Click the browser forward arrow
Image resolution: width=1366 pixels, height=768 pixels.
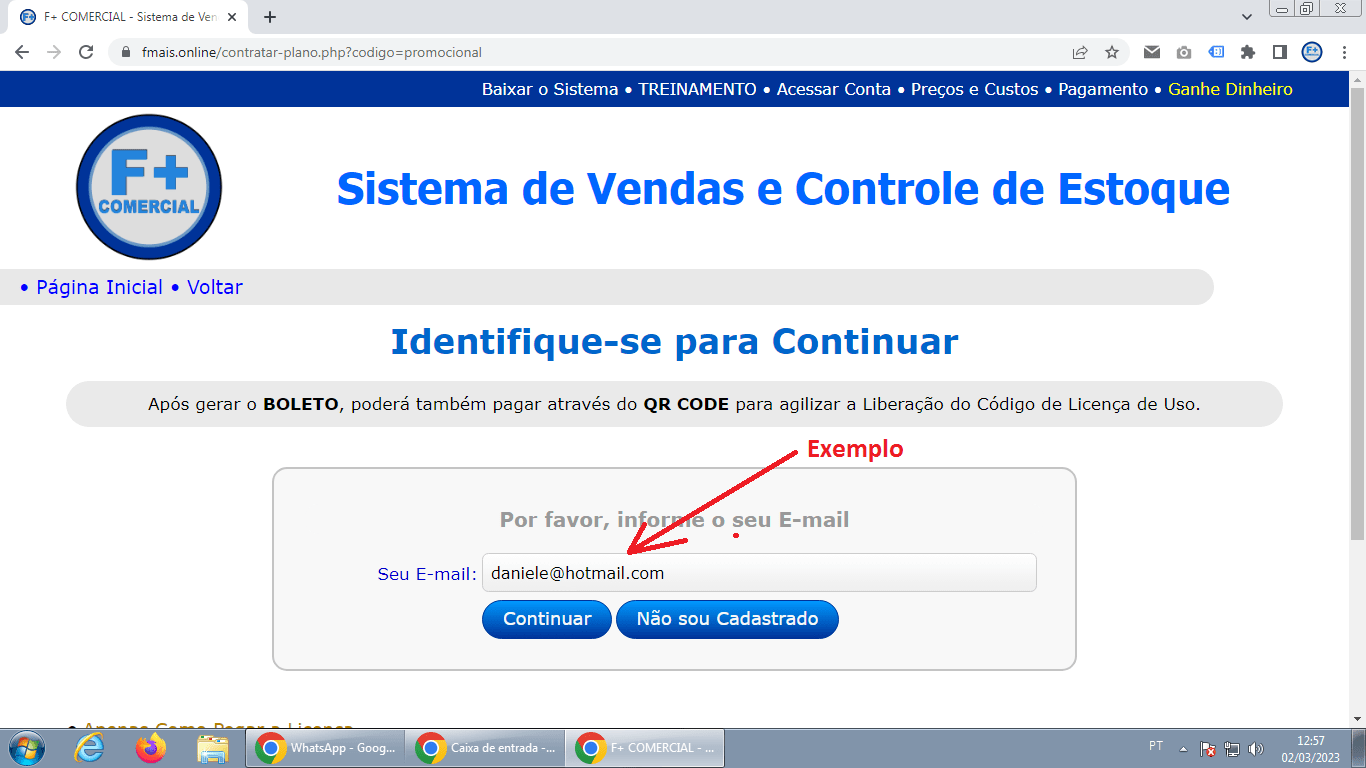tap(54, 52)
